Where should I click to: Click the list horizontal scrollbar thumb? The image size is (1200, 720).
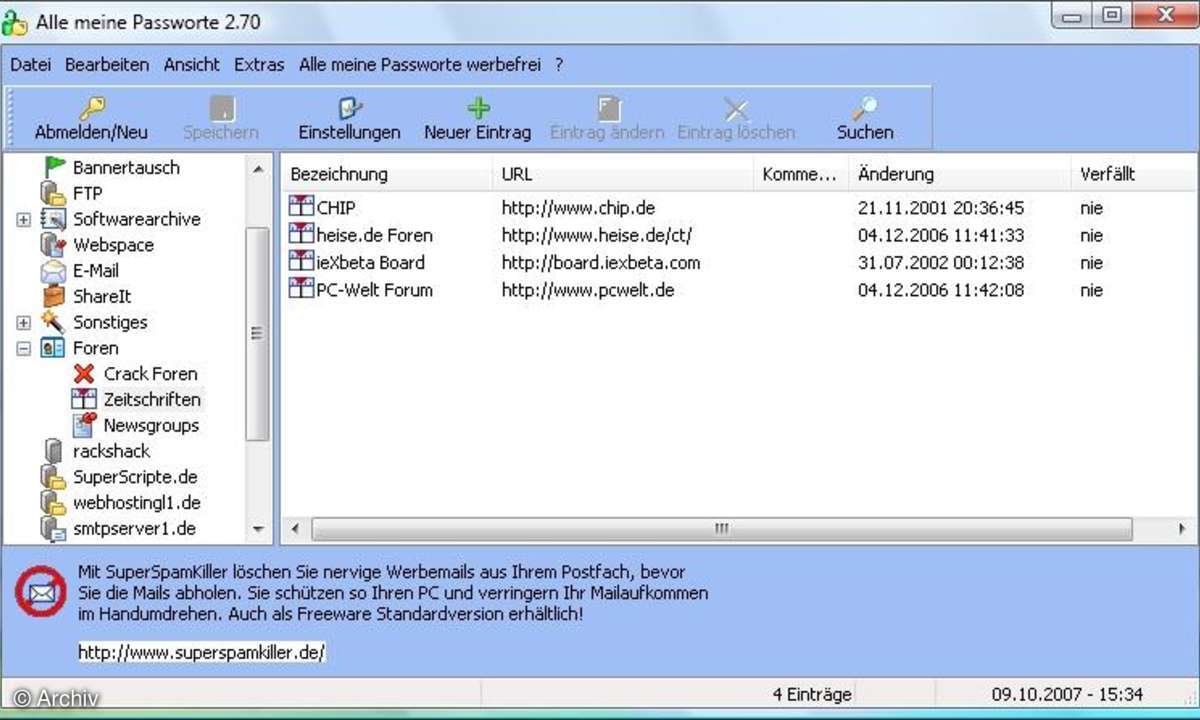[722, 529]
